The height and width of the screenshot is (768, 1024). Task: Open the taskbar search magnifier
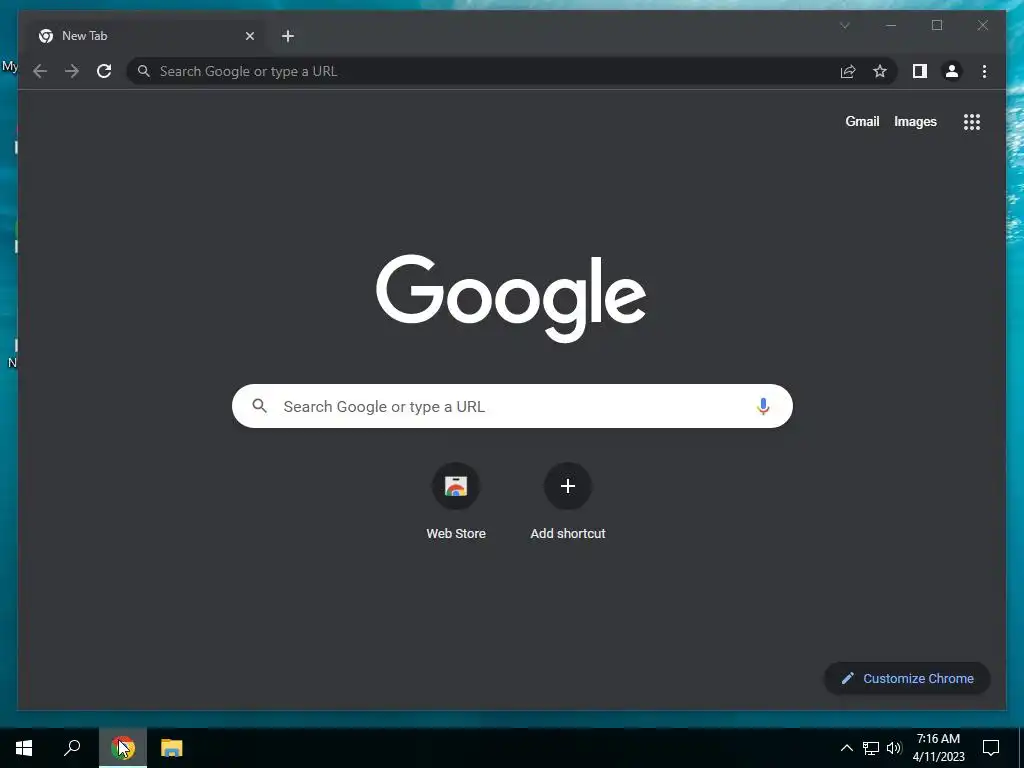coord(72,748)
